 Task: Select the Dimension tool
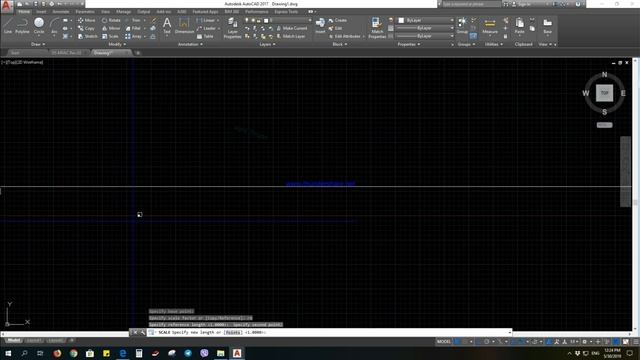point(184,25)
